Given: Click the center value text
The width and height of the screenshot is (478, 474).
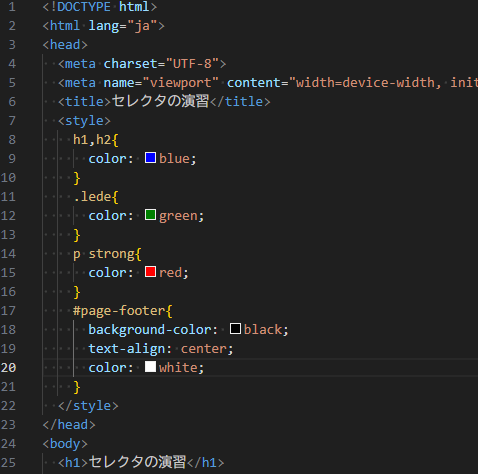Looking at the screenshot, I should tap(204, 349).
